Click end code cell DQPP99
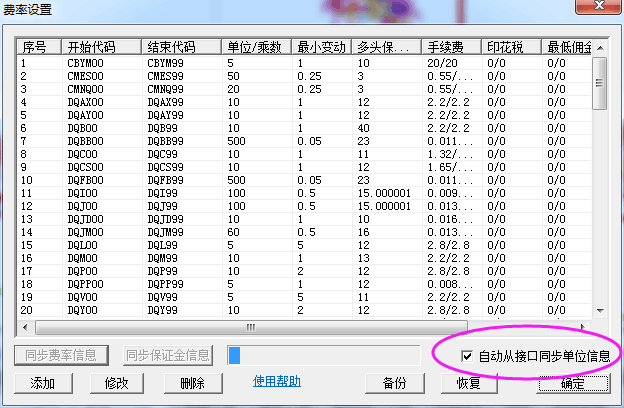624x408 pixels. [x=166, y=284]
